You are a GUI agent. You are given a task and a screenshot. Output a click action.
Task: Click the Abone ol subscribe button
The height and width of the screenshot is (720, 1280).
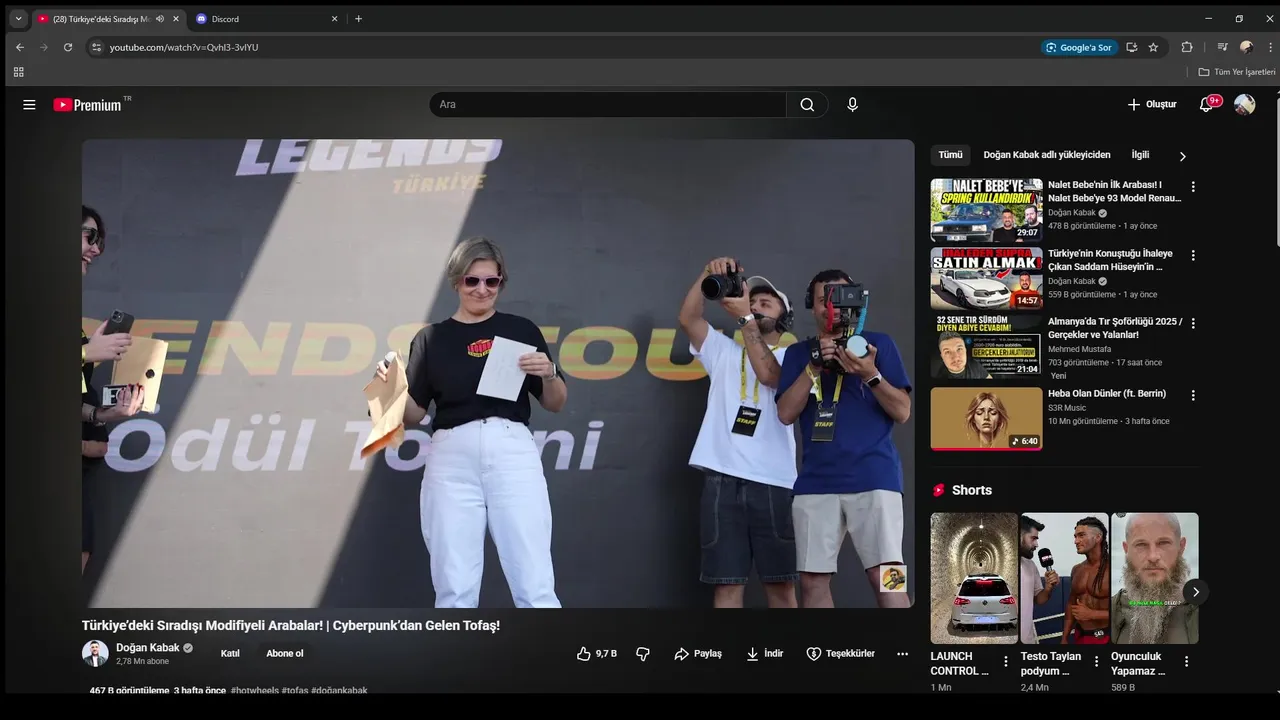[x=285, y=653]
